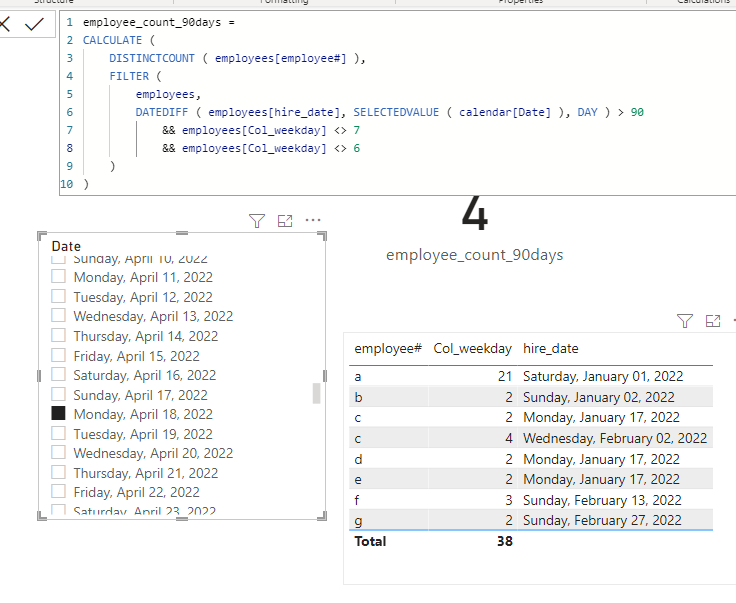Click the employee_count_90days card label
736x603 pixels.
[x=475, y=255]
